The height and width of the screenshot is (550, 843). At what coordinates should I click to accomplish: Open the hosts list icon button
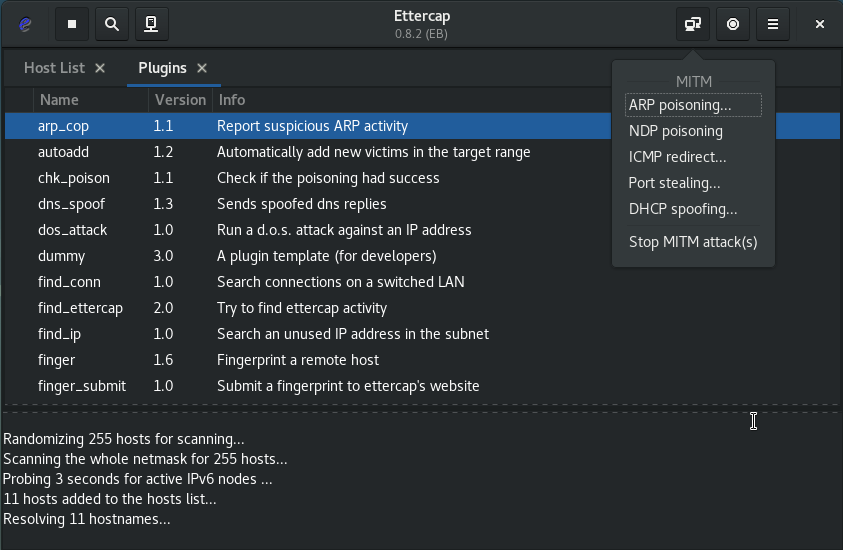point(150,24)
